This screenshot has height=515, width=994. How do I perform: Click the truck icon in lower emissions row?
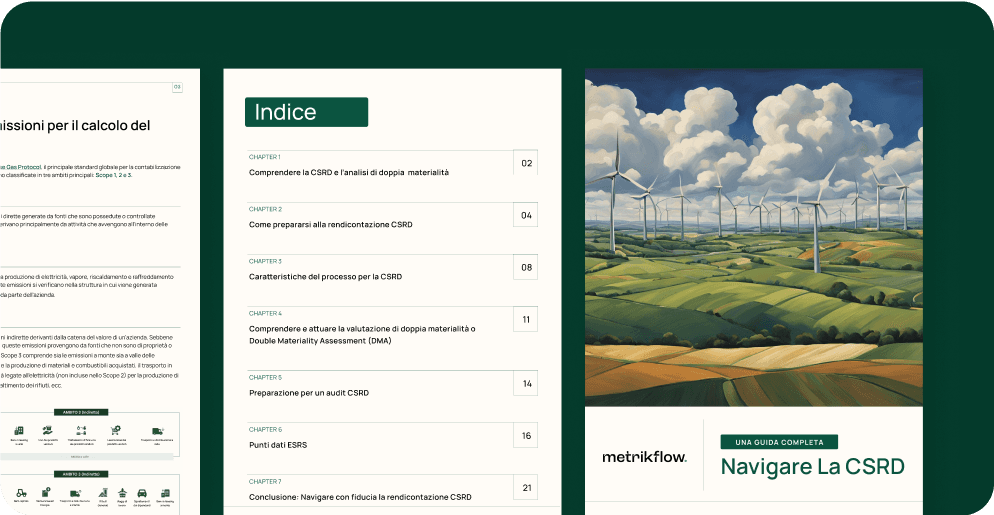point(75,493)
